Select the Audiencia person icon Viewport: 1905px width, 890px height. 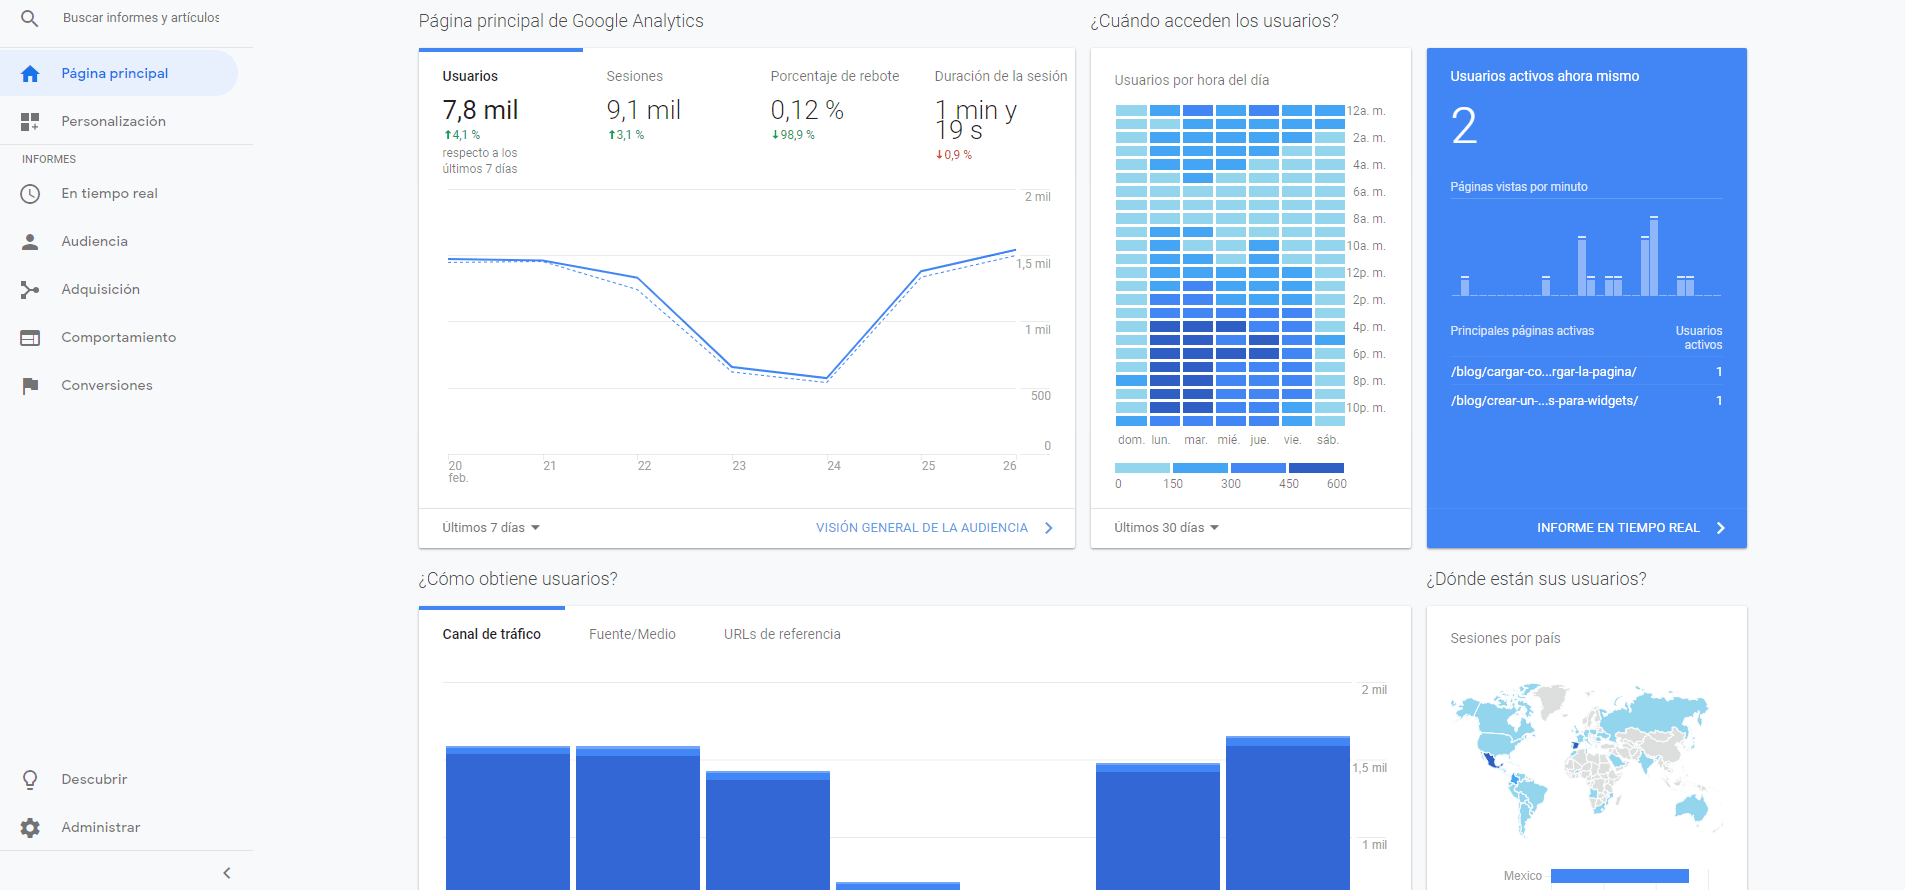[x=30, y=242]
